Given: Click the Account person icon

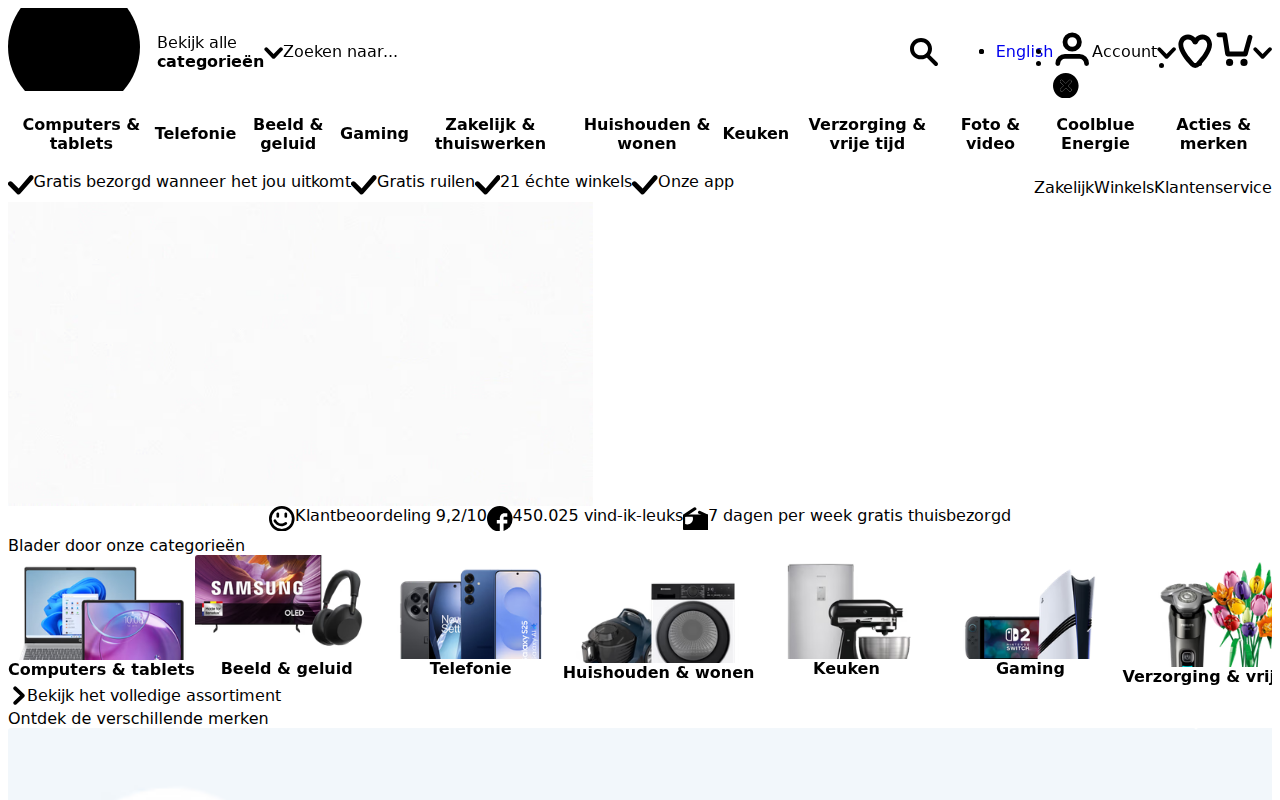Looking at the screenshot, I should (x=1072, y=50).
